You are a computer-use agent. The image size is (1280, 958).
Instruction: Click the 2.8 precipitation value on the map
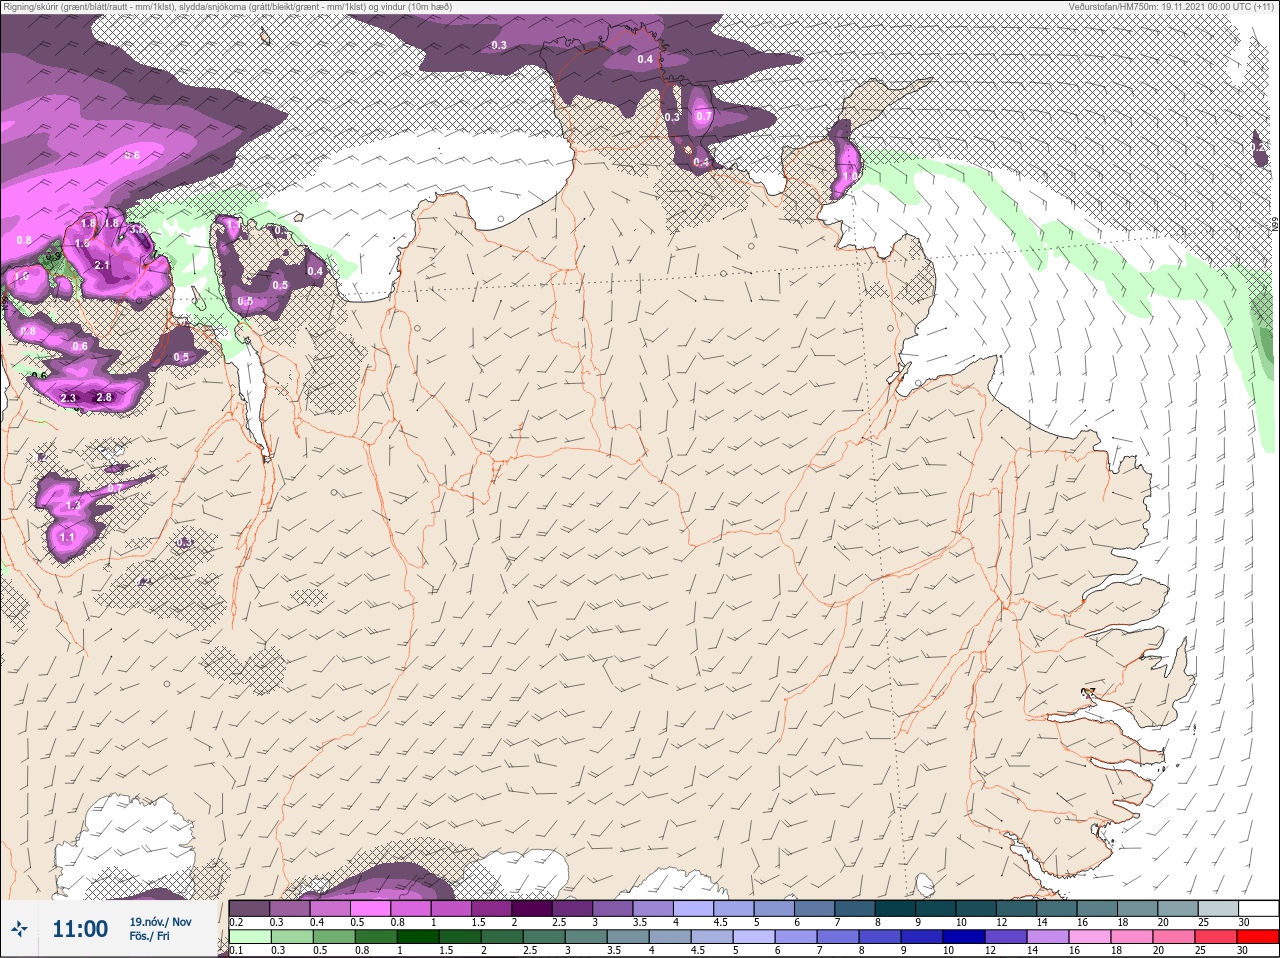coord(103,398)
